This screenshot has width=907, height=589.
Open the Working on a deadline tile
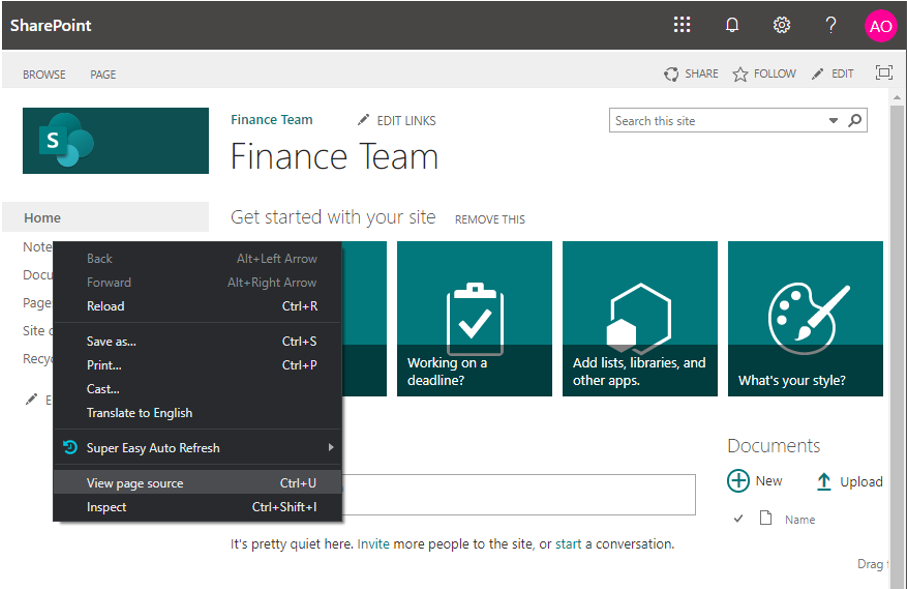pos(474,319)
